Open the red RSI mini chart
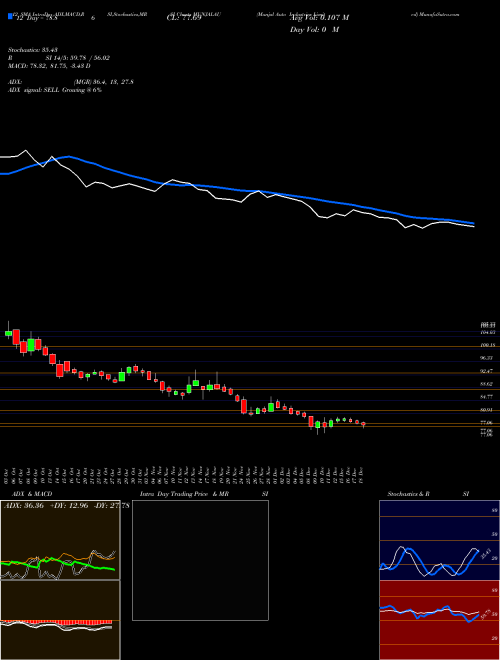This screenshot has width=500, height=660. click(439, 620)
